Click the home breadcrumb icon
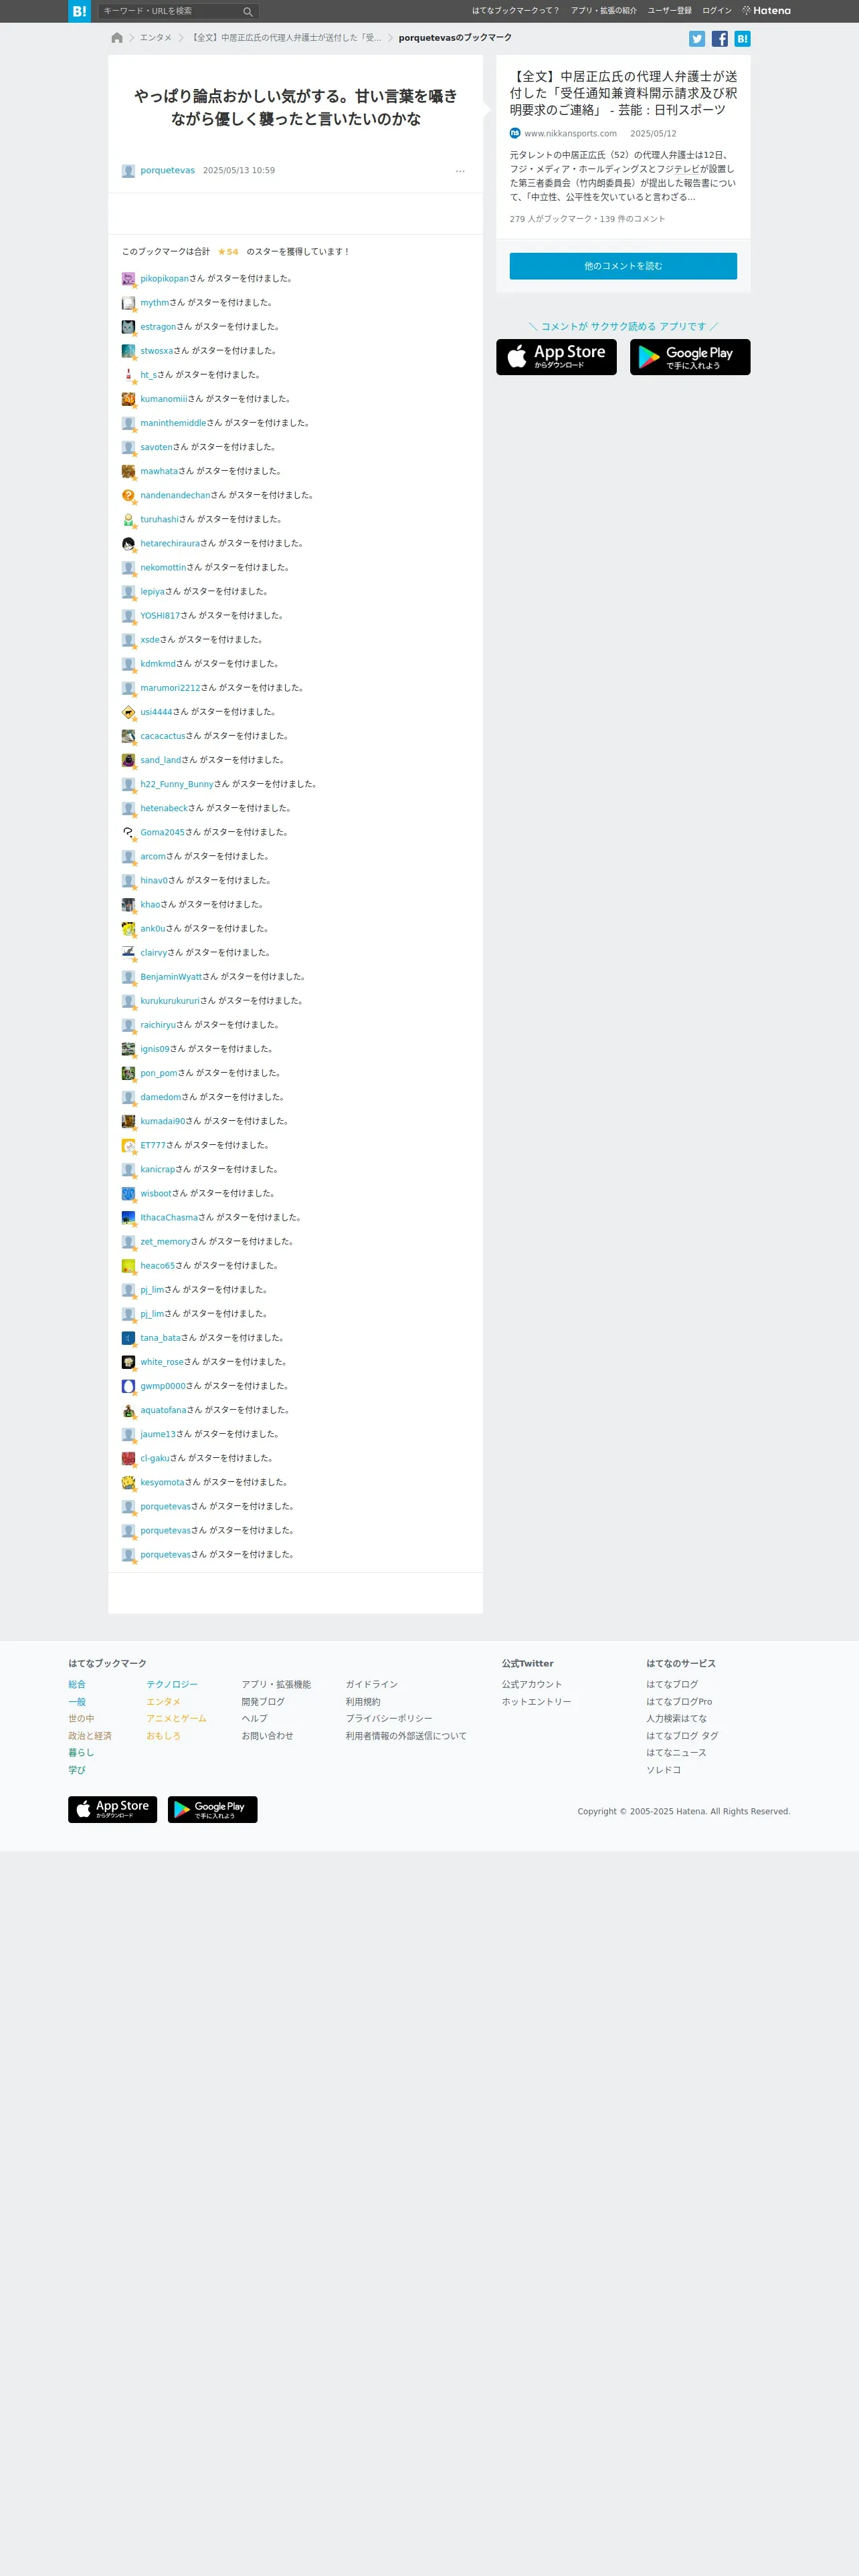The image size is (859, 2576). (x=117, y=38)
